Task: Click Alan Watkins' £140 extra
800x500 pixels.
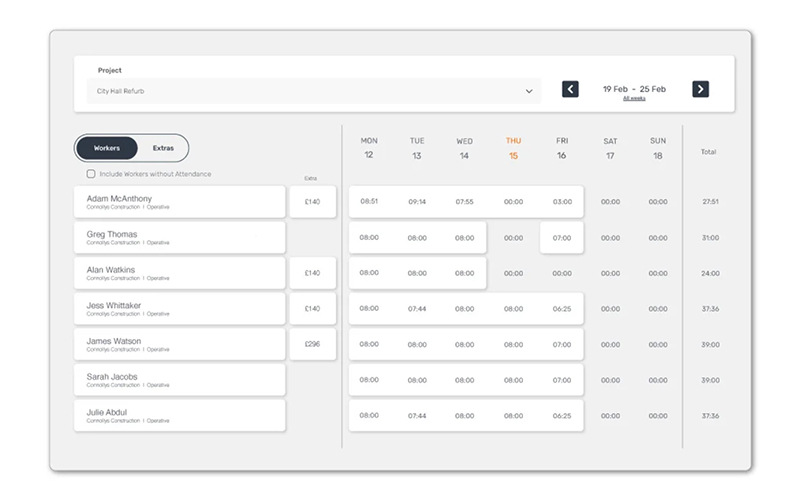Action: [313, 273]
